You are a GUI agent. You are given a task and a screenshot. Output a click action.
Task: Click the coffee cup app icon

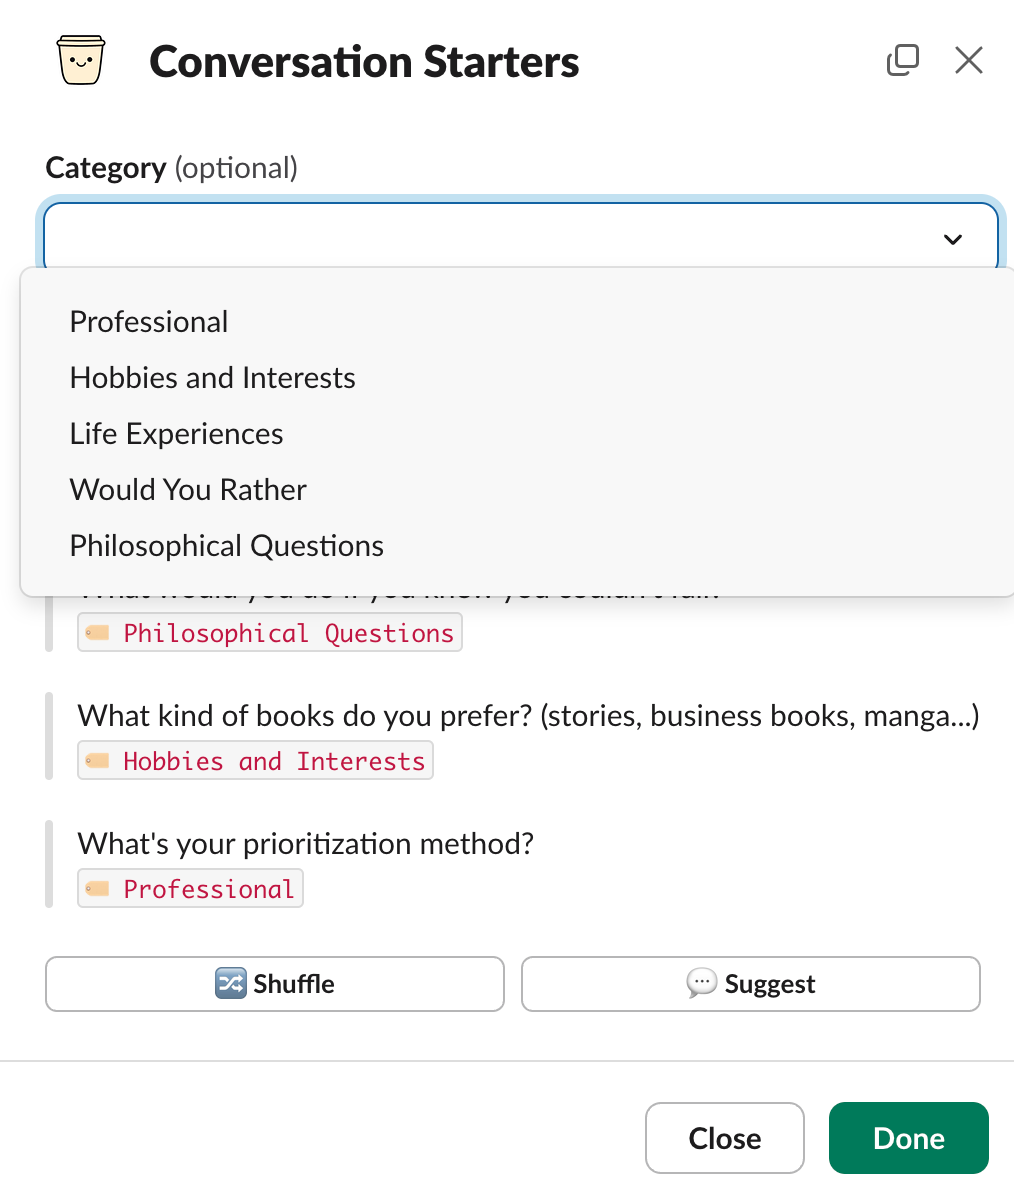[x=81, y=61]
